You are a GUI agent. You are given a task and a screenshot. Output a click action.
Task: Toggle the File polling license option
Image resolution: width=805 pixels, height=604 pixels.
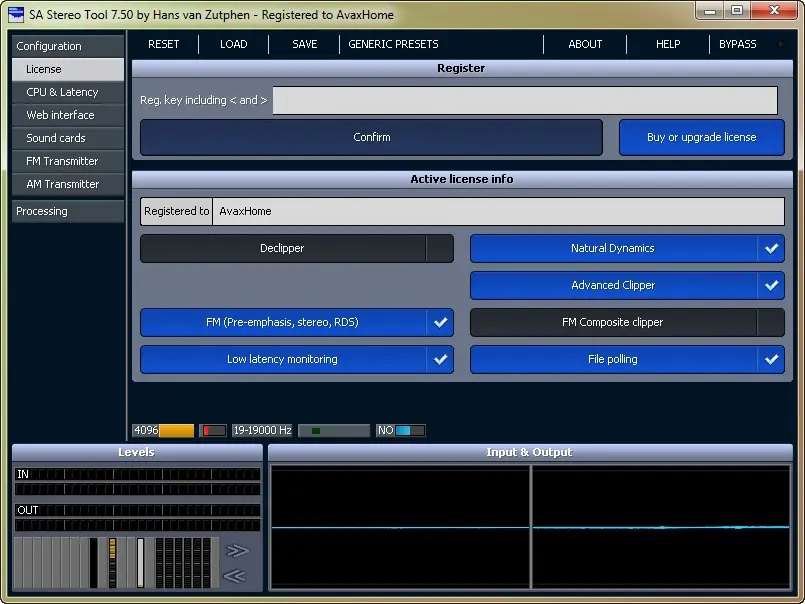coord(627,360)
